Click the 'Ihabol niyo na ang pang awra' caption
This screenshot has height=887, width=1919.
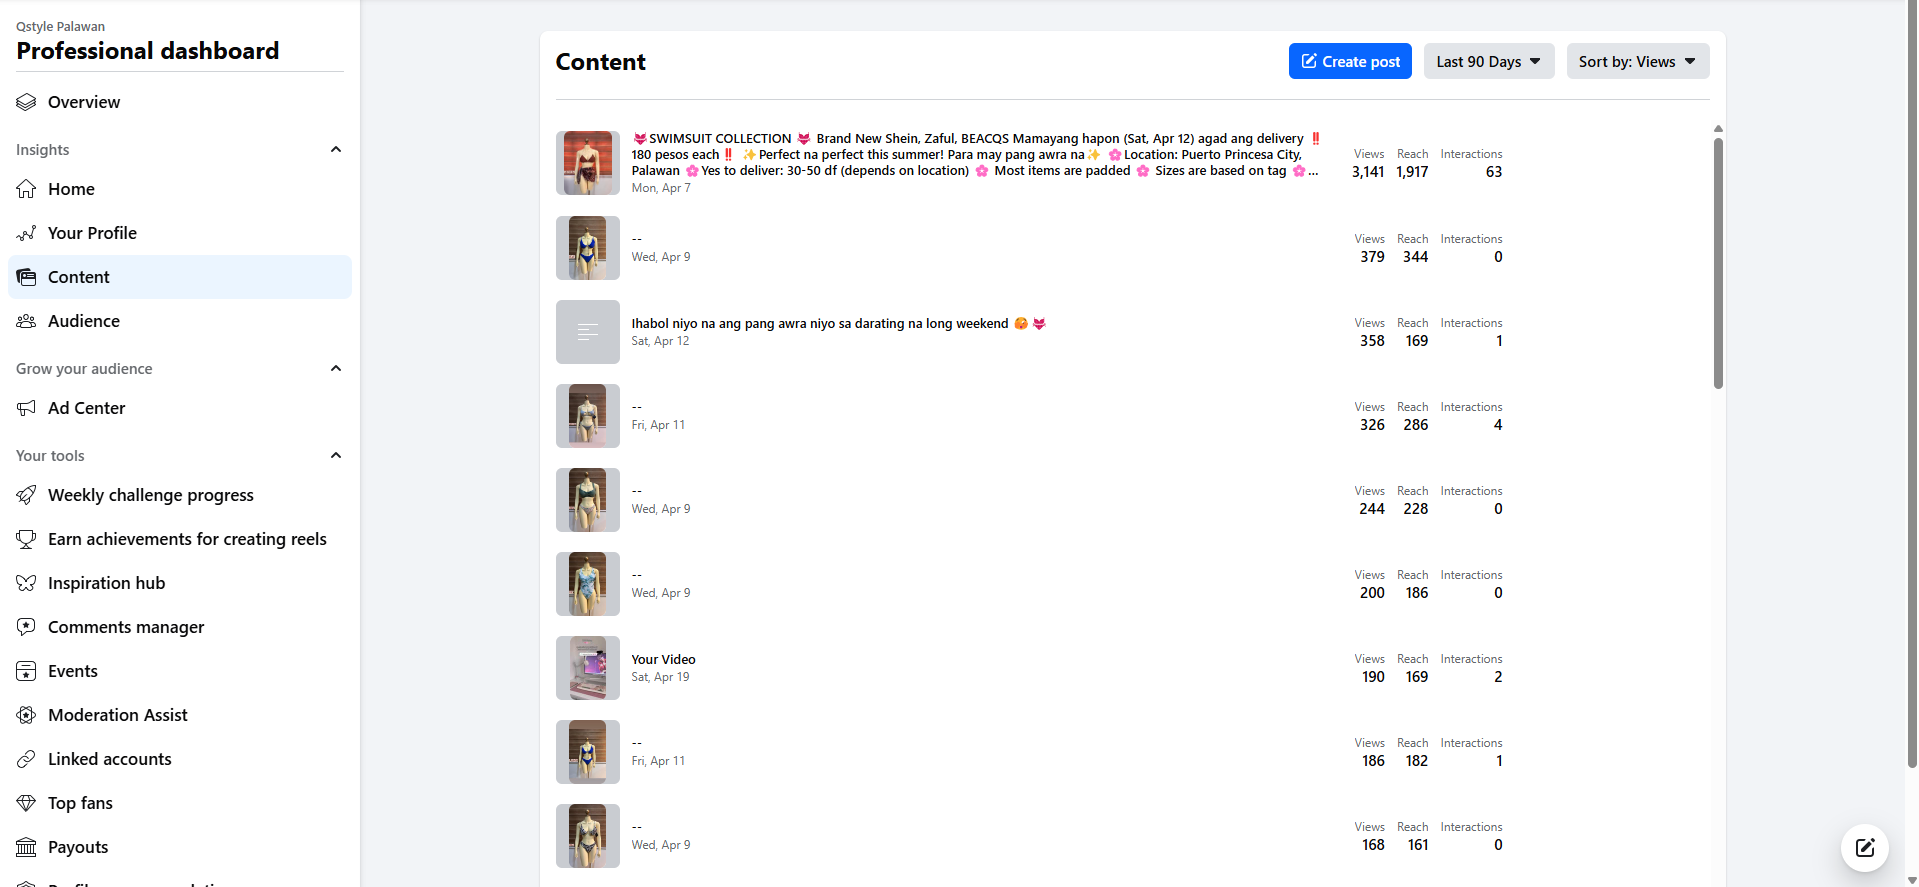838,324
